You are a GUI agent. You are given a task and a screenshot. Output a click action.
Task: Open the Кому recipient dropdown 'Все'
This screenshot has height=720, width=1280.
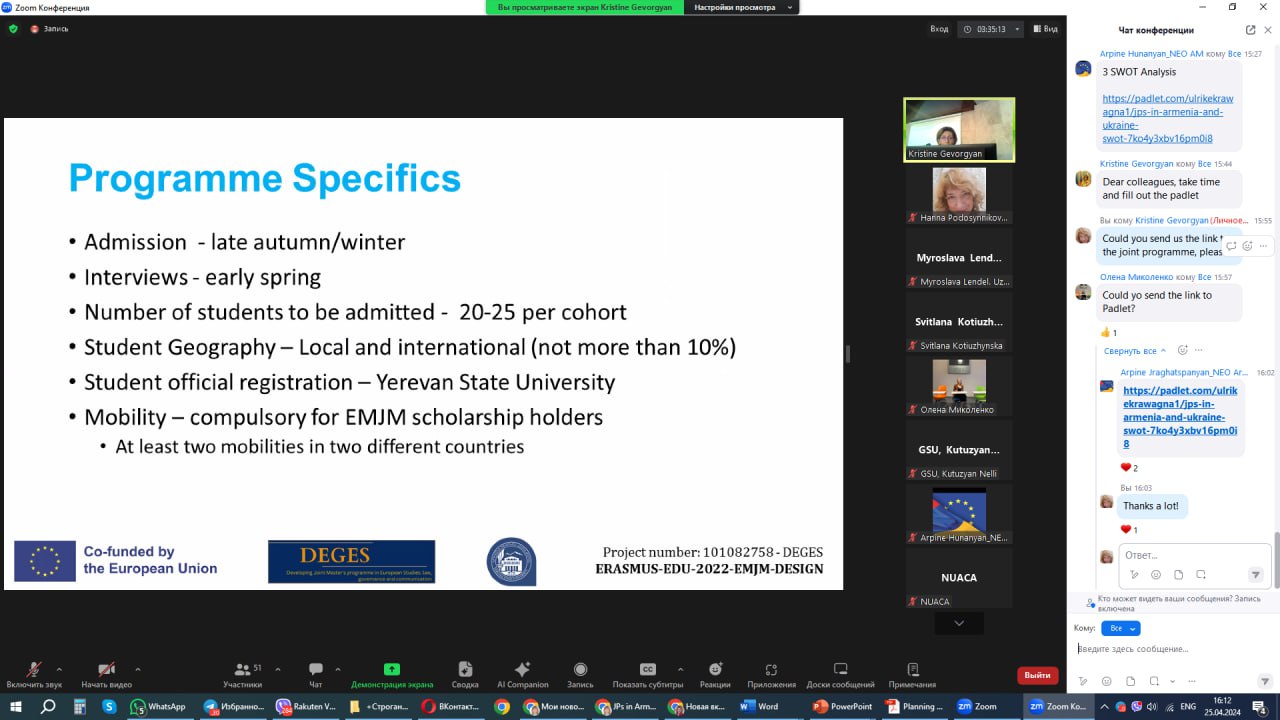tap(1120, 628)
